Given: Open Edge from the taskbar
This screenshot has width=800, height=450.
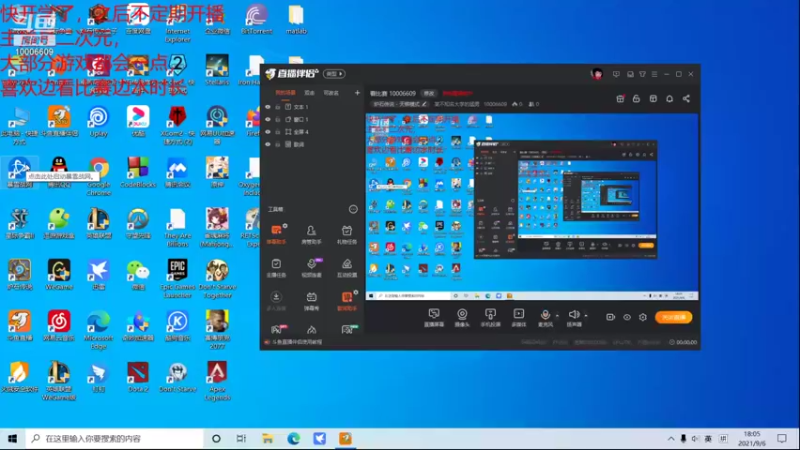Looking at the screenshot, I should (x=293, y=439).
